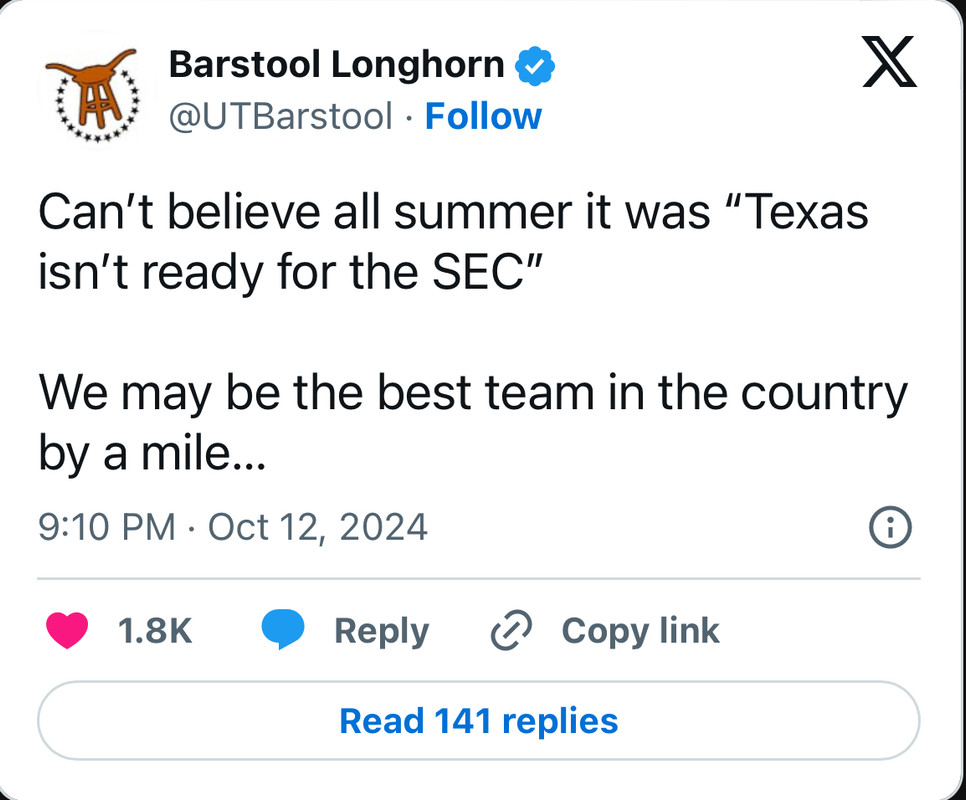Viewport: 966px width, 800px height.
Task: Open the circled info icon
Action: pyautogui.click(x=890, y=528)
